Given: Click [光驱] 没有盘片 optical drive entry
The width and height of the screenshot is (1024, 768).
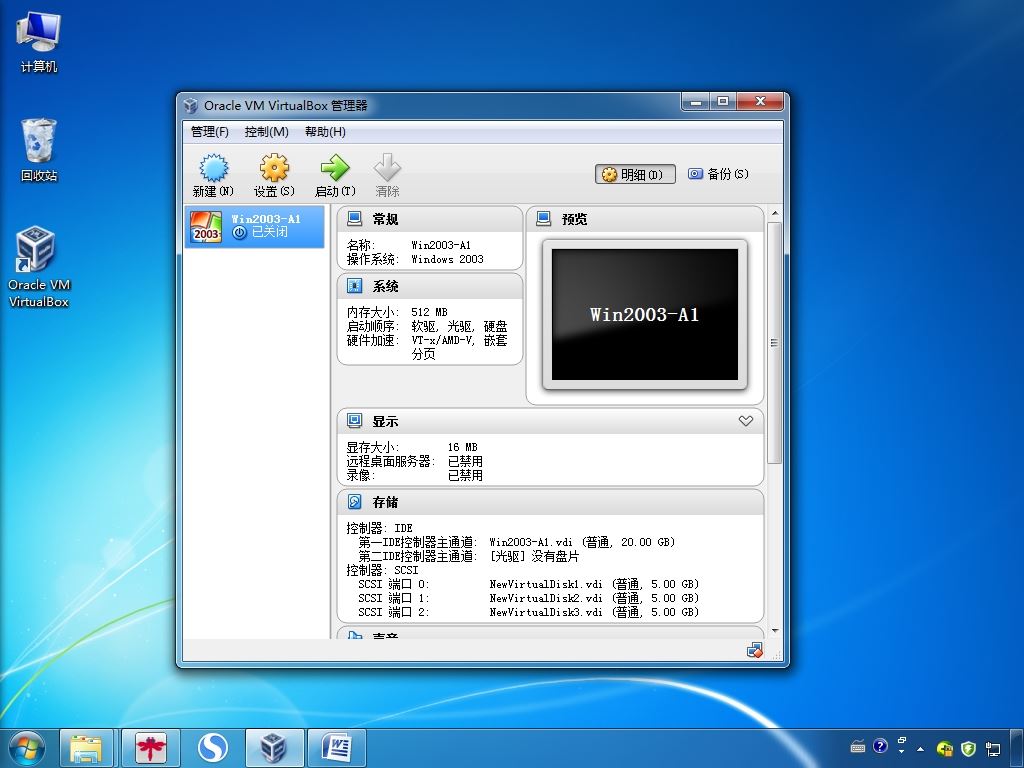Looking at the screenshot, I should pyautogui.click(x=534, y=556).
